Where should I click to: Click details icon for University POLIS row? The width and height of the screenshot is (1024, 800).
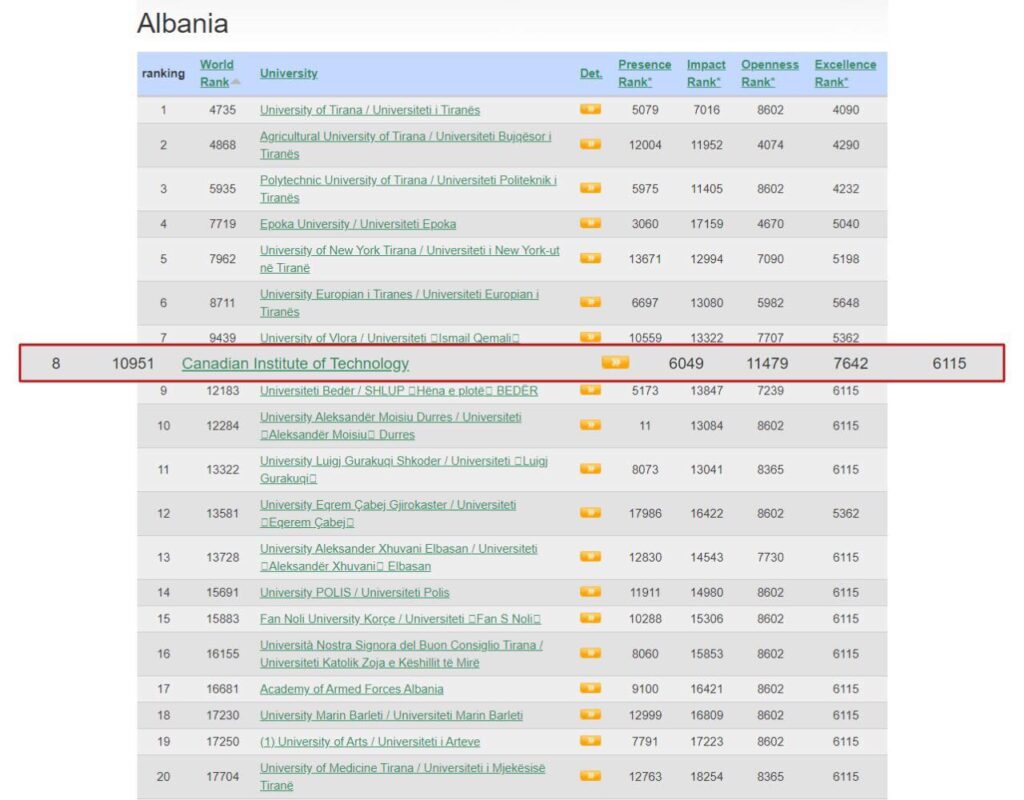pos(590,592)
